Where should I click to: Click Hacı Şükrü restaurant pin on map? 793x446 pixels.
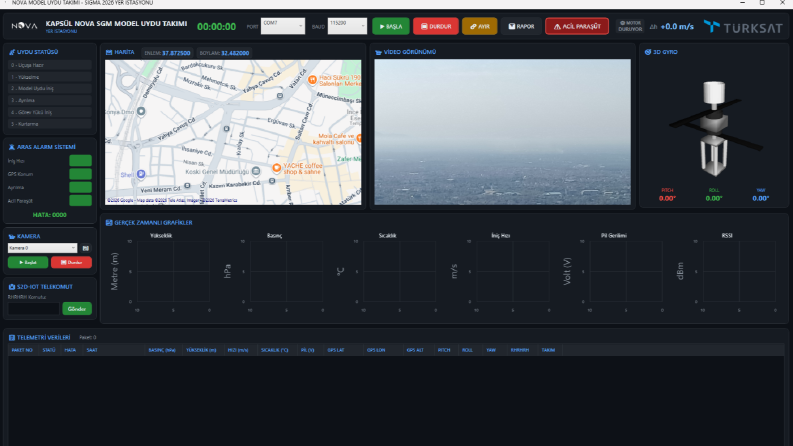pyautogui.click(x=313, y=79)
